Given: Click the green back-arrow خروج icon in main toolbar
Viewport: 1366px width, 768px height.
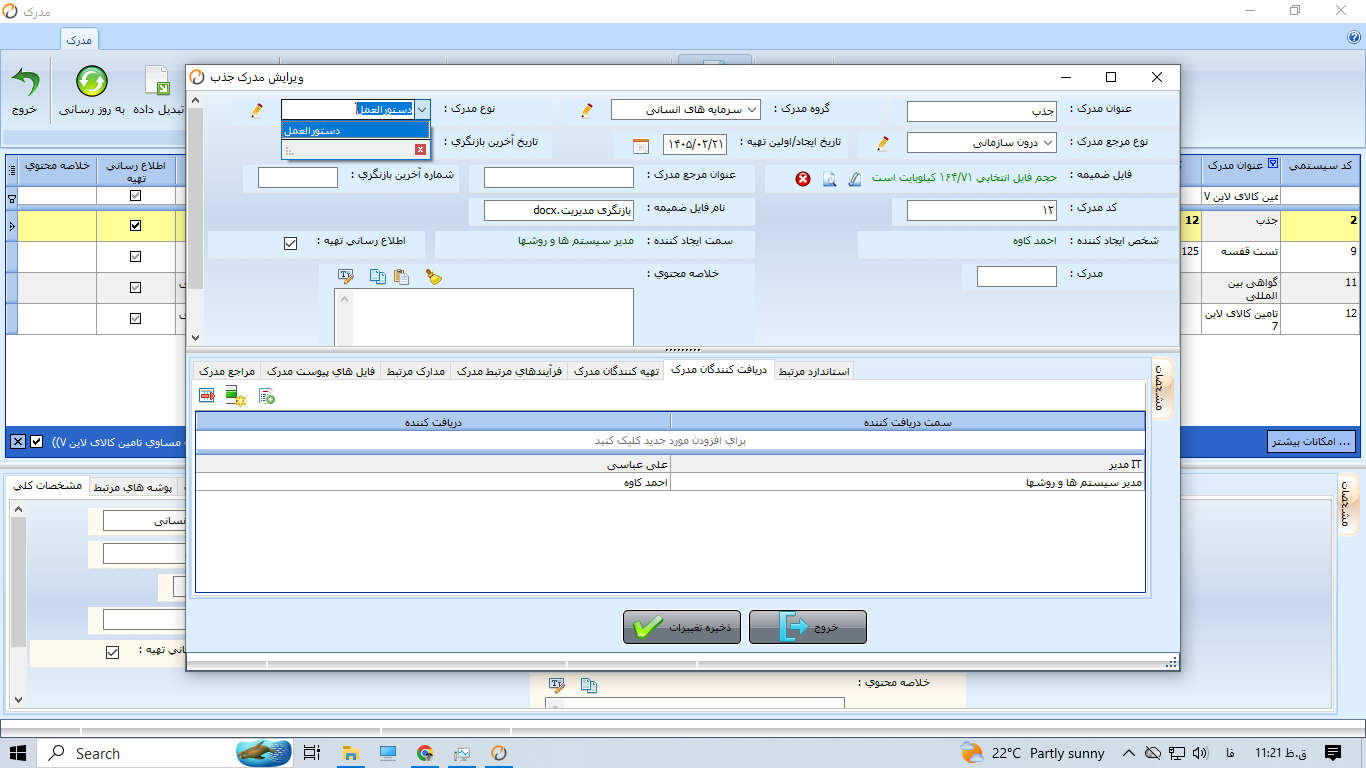Looking at the screenshot, I should pyautogui.click(x=25, y=82).
